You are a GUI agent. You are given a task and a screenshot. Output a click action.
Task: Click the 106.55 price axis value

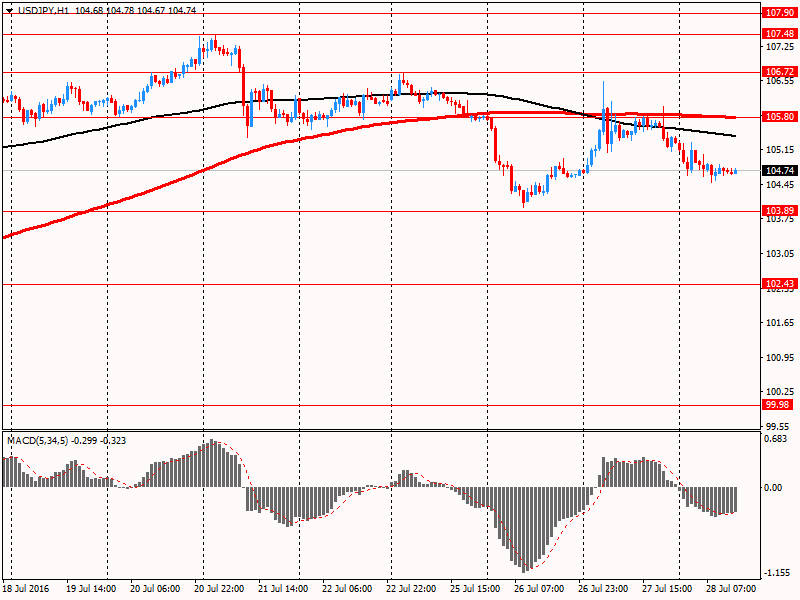(x=780, y=81)
